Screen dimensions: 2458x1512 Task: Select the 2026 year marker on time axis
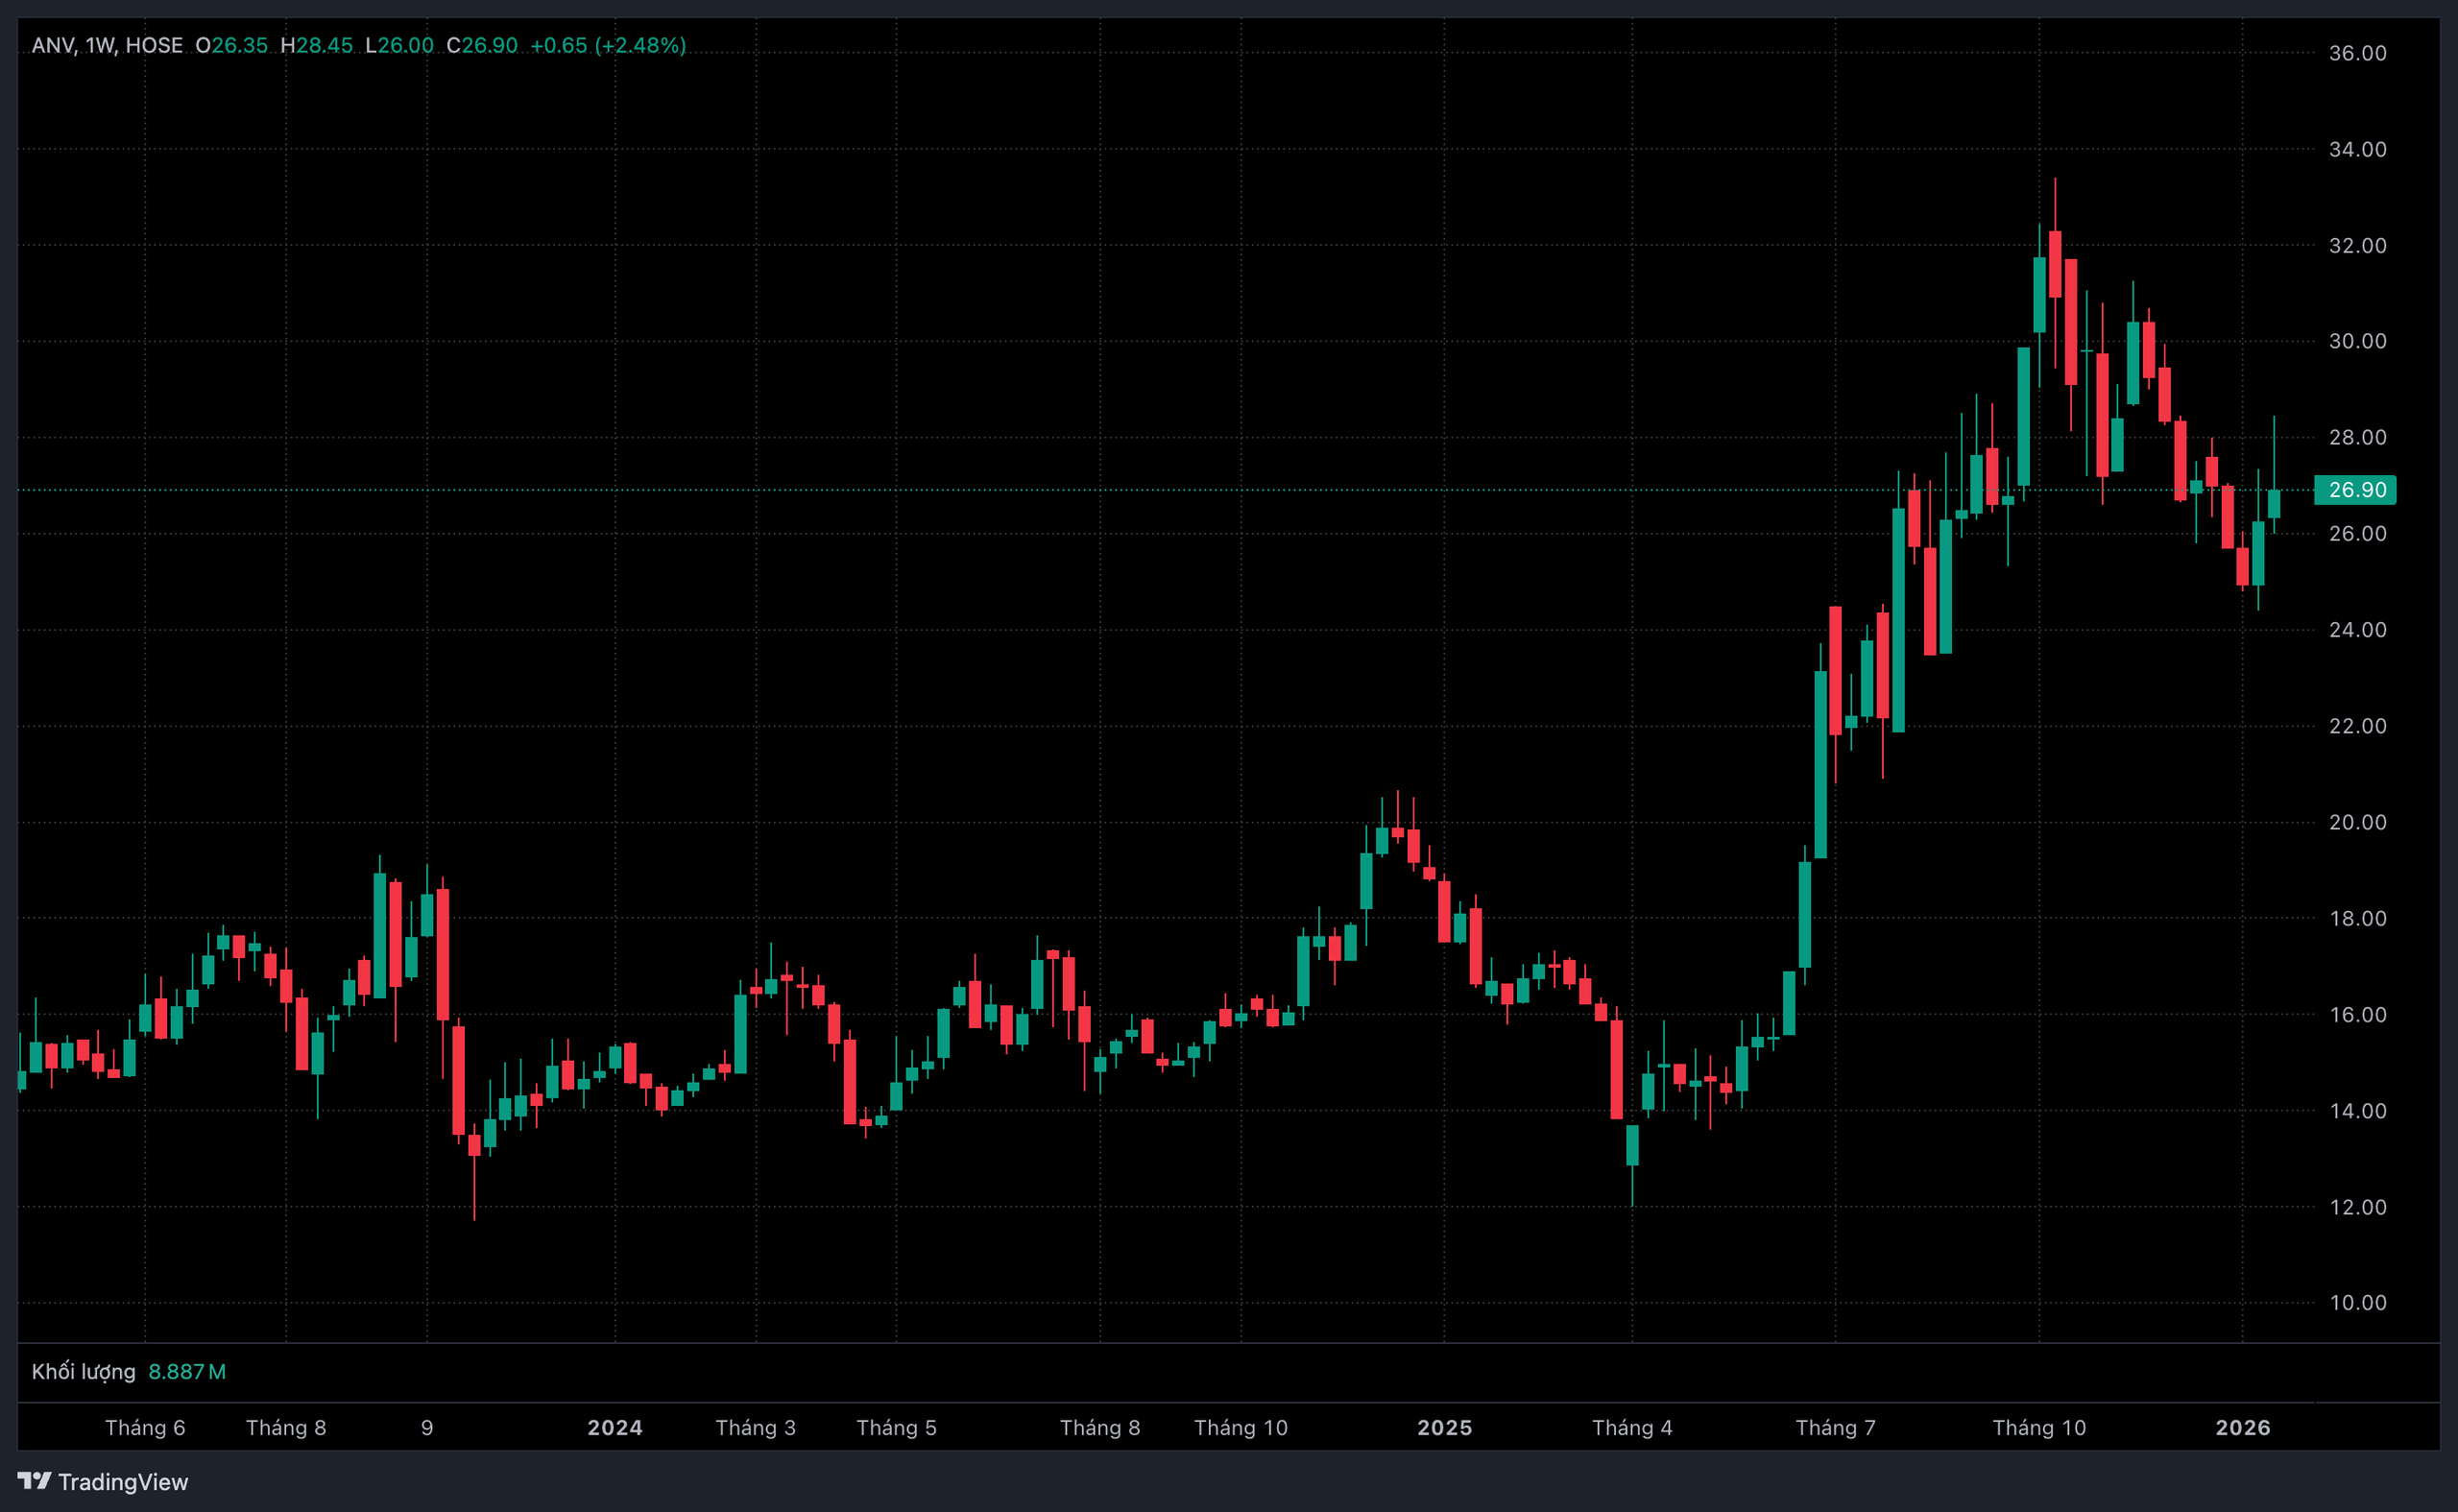[x=2242, y=1427]
